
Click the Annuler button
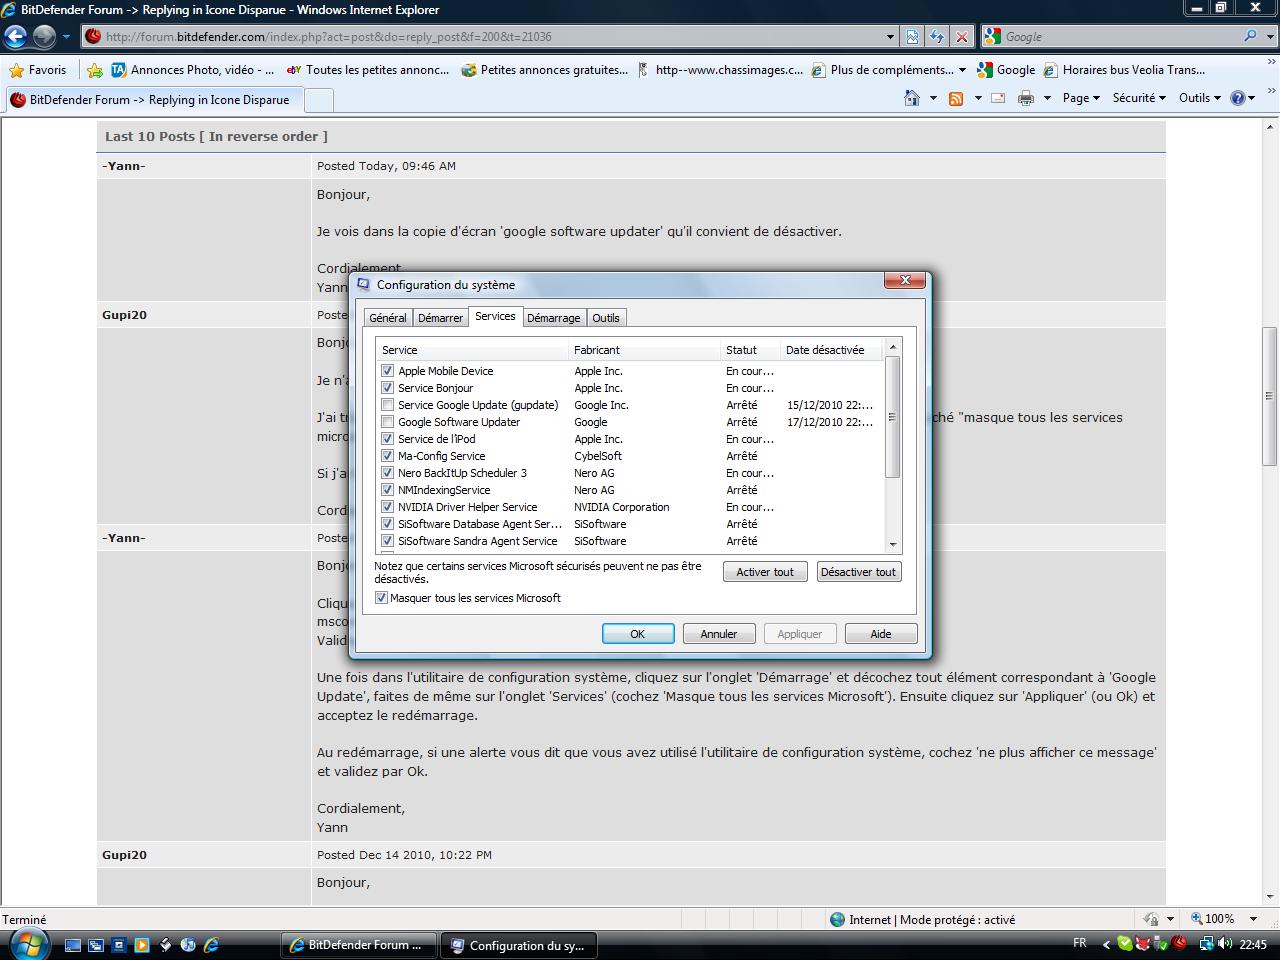point(718,634)
